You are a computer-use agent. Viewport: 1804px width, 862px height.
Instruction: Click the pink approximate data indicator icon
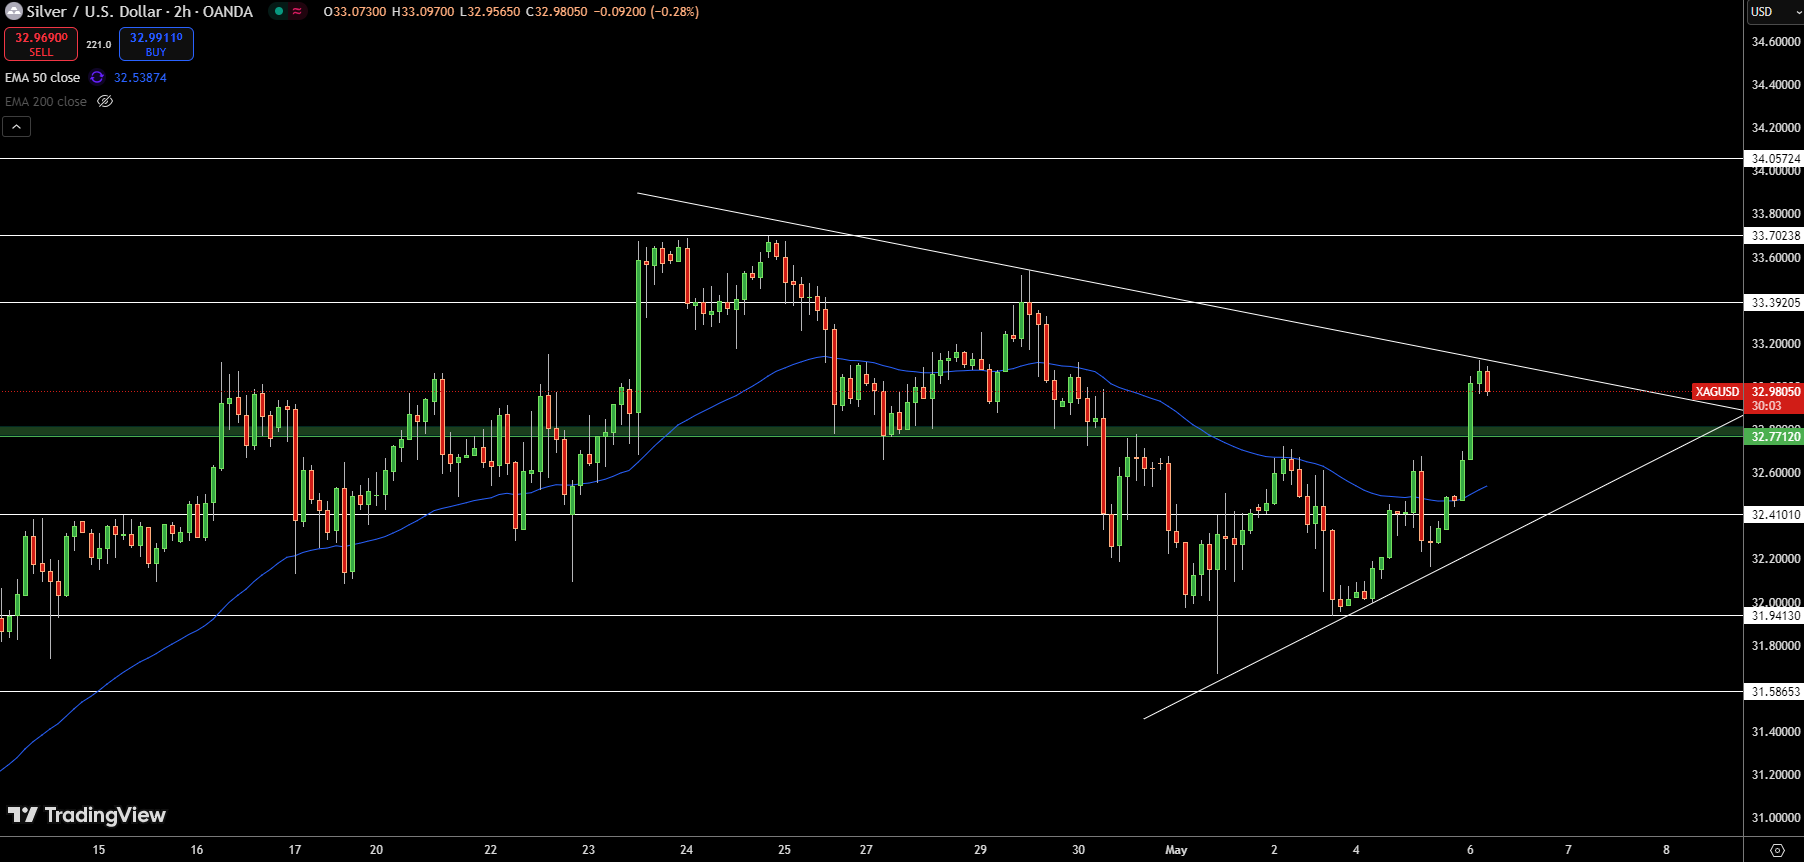[x=297, y=12]
